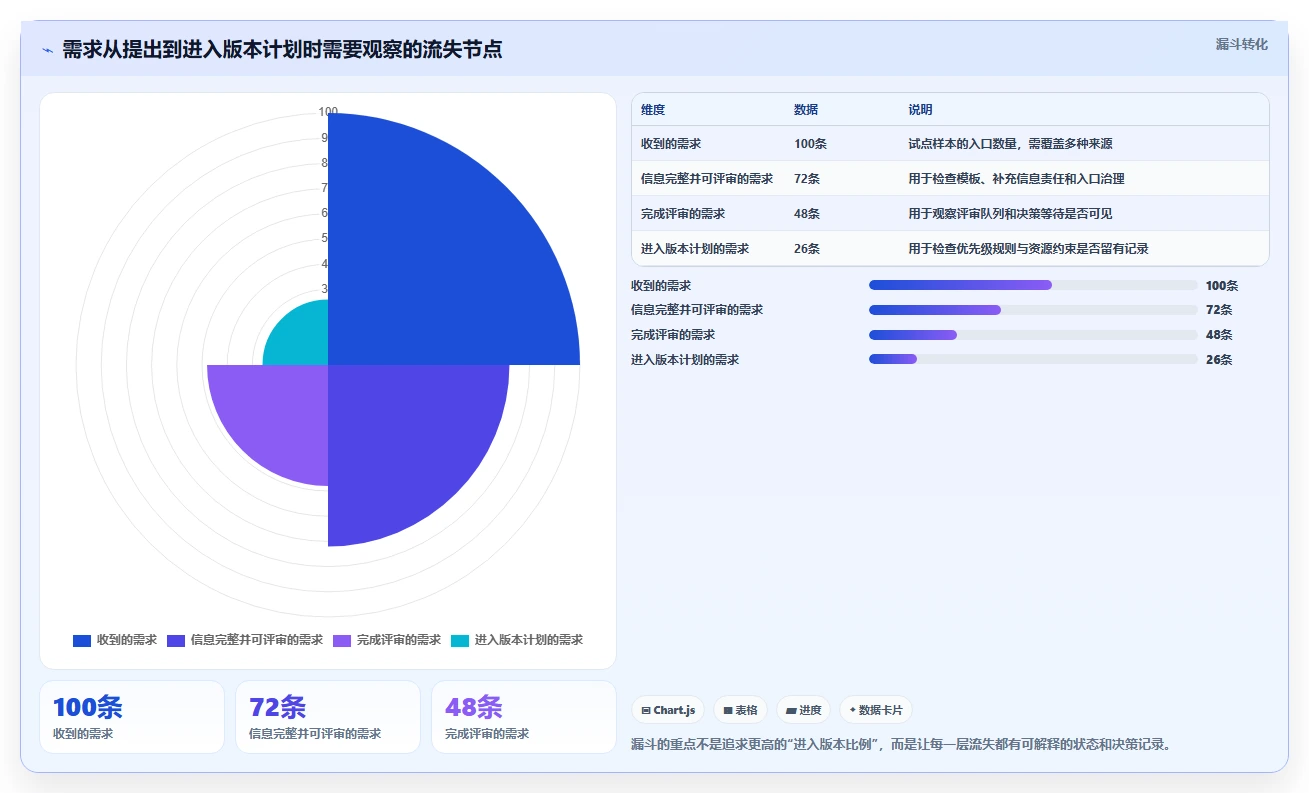This screenshot has width=1309, height=793.
Task: Click the lightning icon beside the title
Action: 47,50
